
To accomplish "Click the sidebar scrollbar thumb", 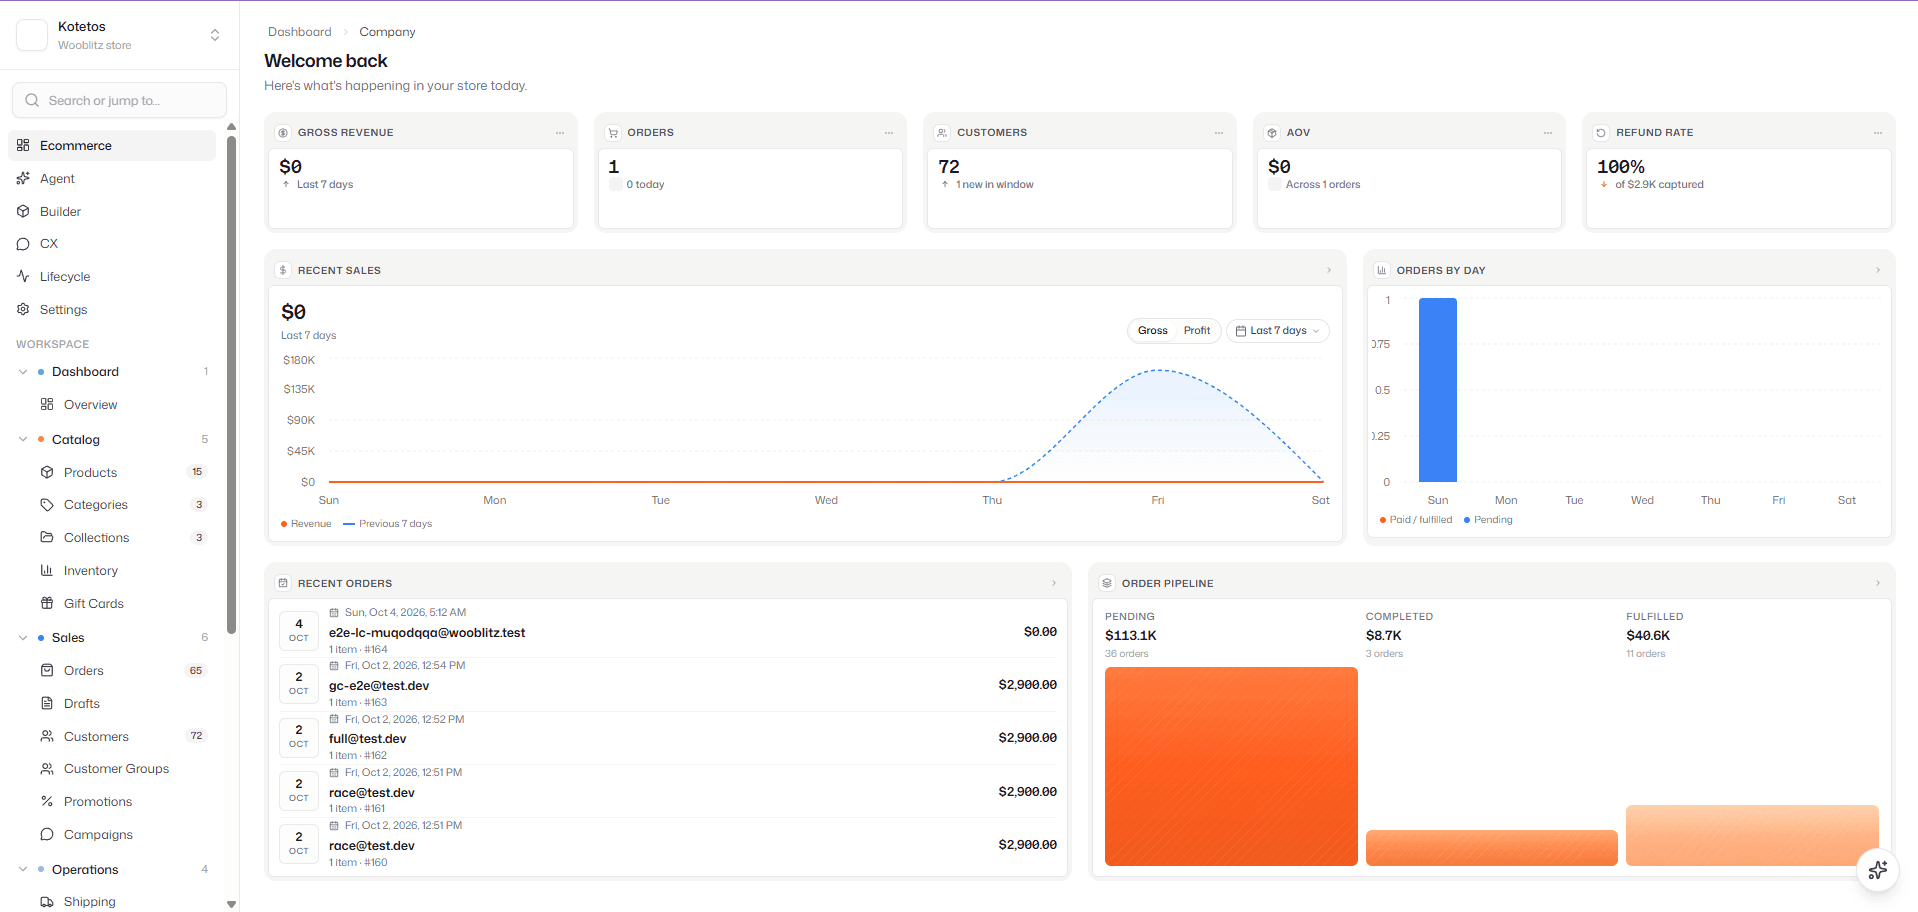I will (x=231, y=385).
